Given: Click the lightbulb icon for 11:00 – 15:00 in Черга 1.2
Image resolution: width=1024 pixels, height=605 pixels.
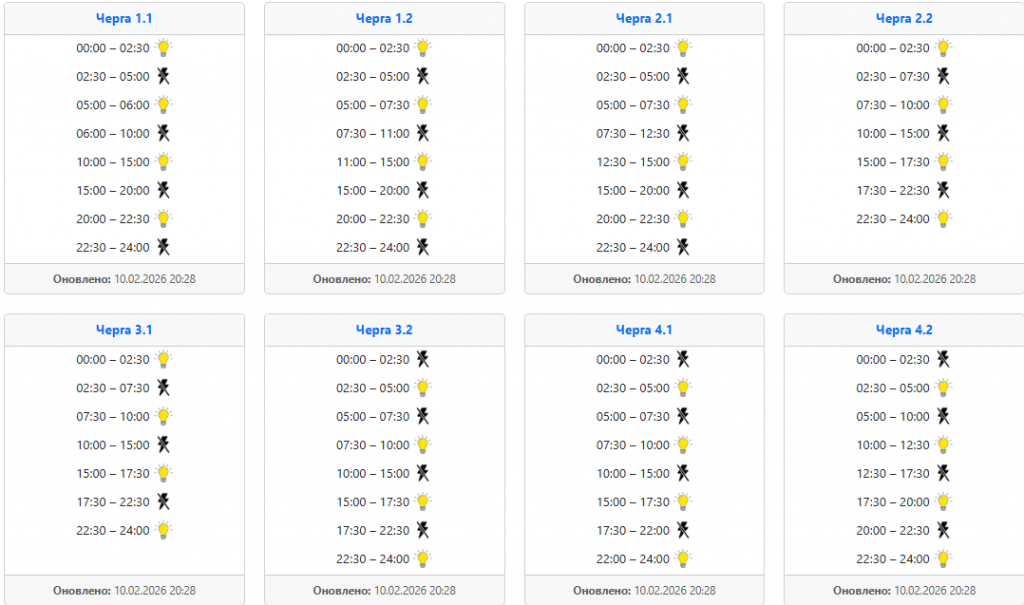Looking at the screenshot, I should point(423,161).
